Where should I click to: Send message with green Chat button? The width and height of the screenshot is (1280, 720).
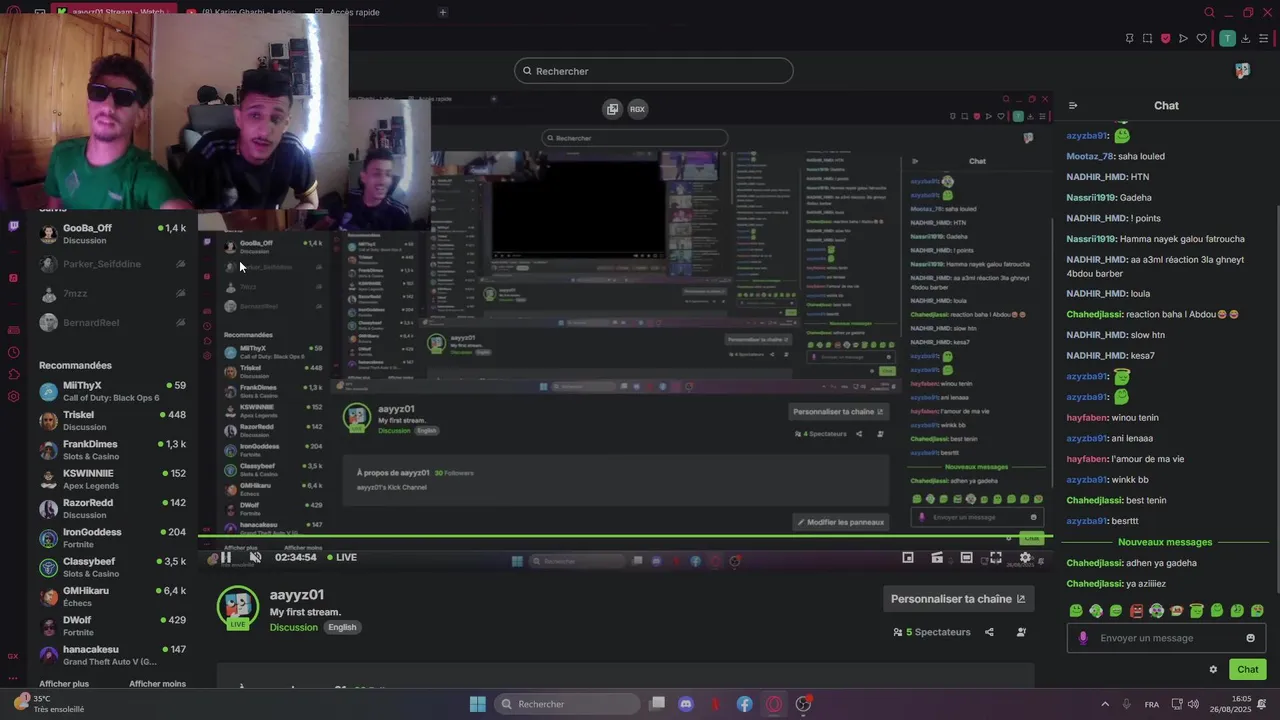pyautogui.click(x=1247, y=670)
